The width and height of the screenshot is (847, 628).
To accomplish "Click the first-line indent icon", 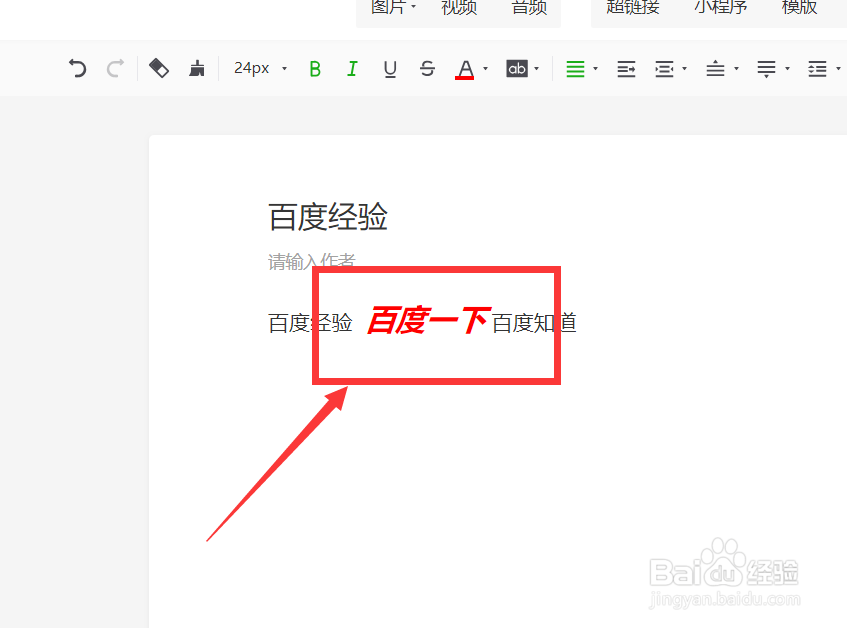I will pos(626,69).
